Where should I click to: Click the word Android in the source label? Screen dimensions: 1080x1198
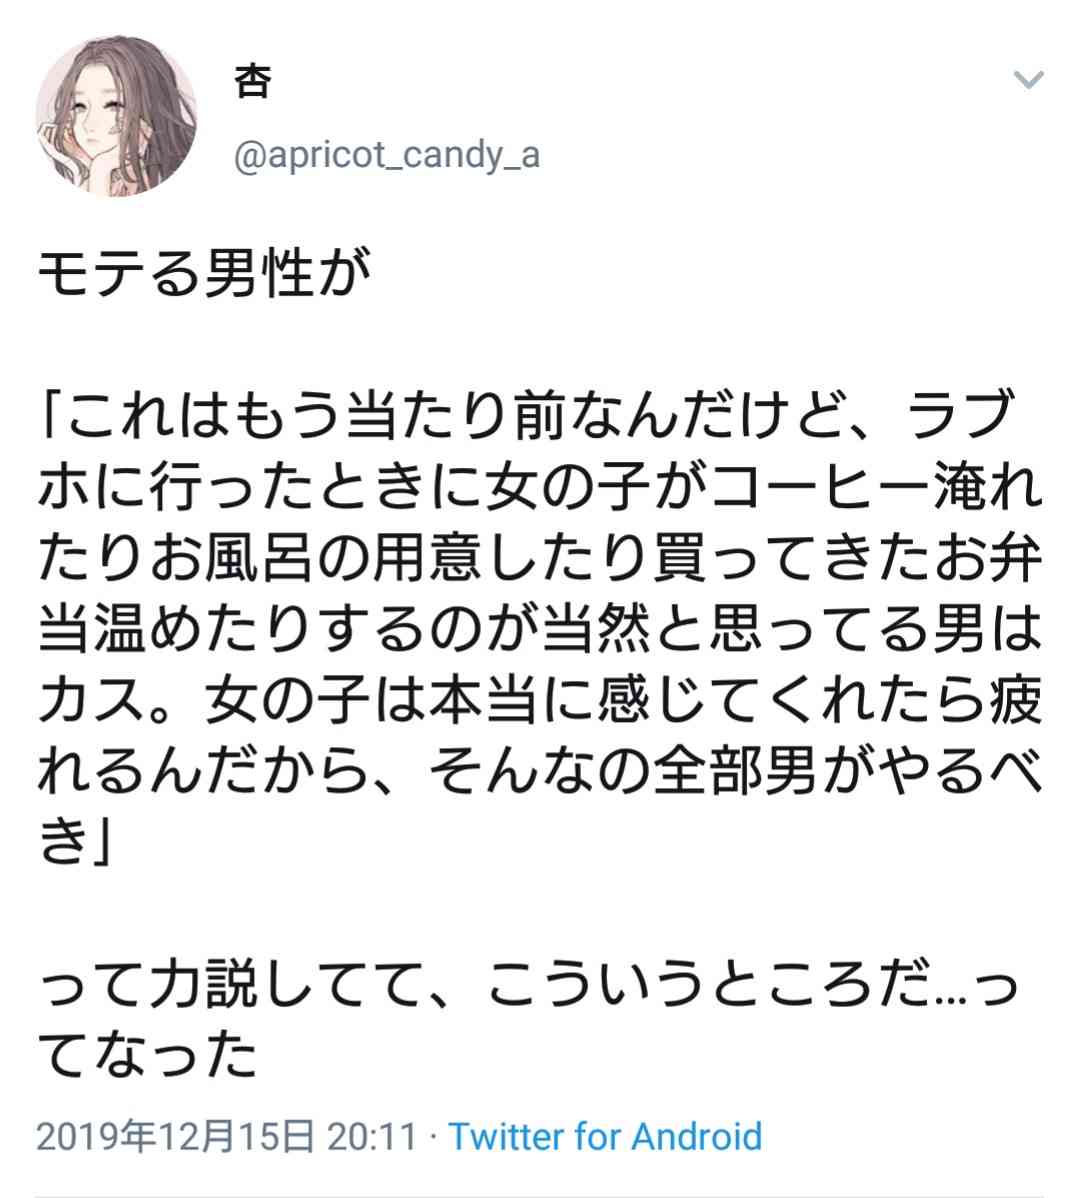pos(697,1136)
